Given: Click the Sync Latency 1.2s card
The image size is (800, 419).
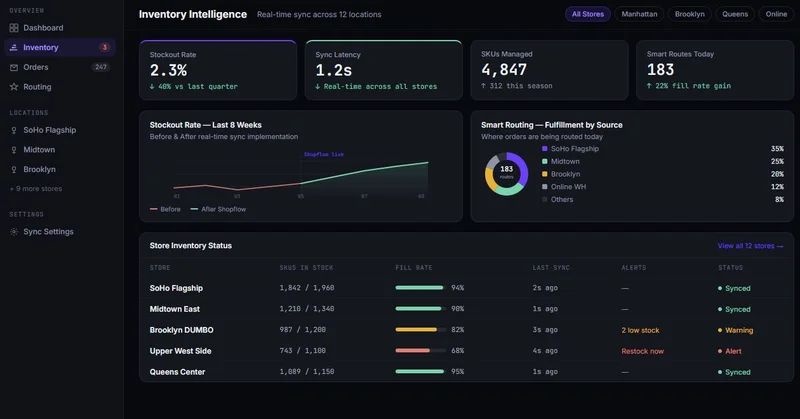Looking at the screenshot, I should pyautogui.click(x=383, y=70).
